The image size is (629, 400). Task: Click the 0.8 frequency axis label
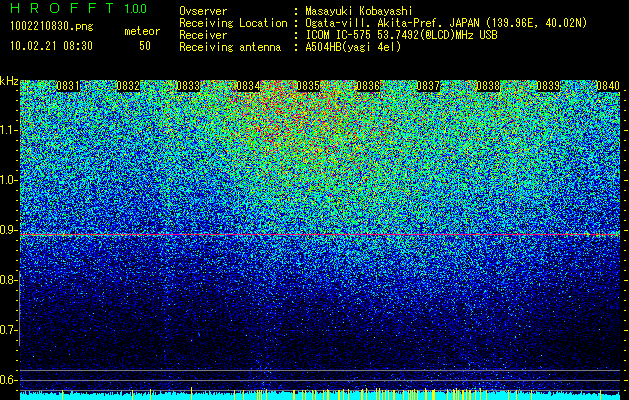click(x=8, y=280)
